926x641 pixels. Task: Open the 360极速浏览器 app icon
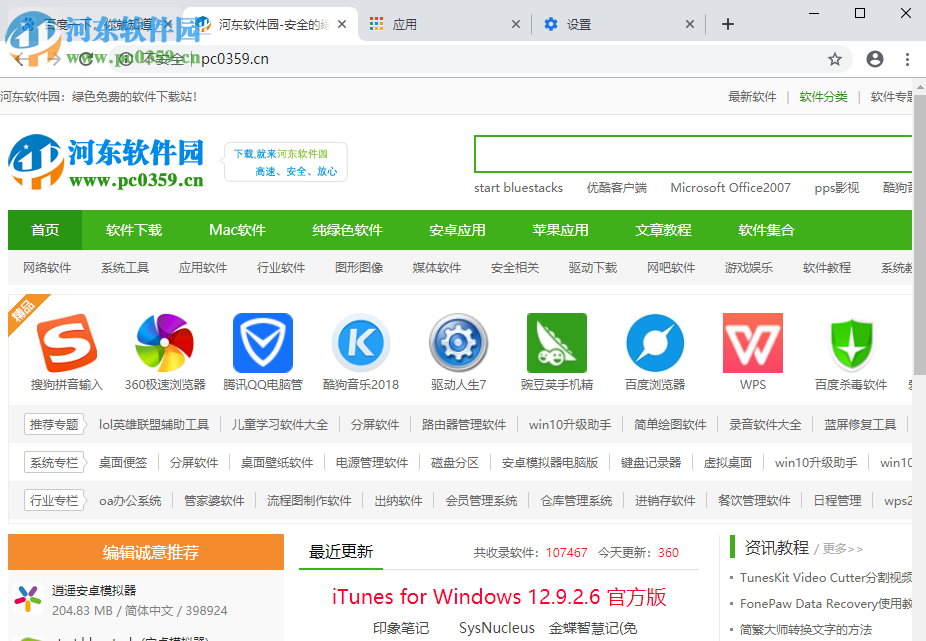point(165,343)
